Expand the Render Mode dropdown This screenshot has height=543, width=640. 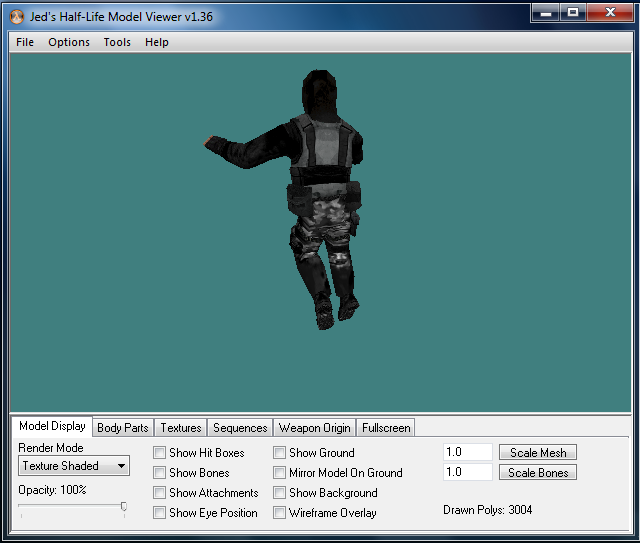(x=74, y=466)
